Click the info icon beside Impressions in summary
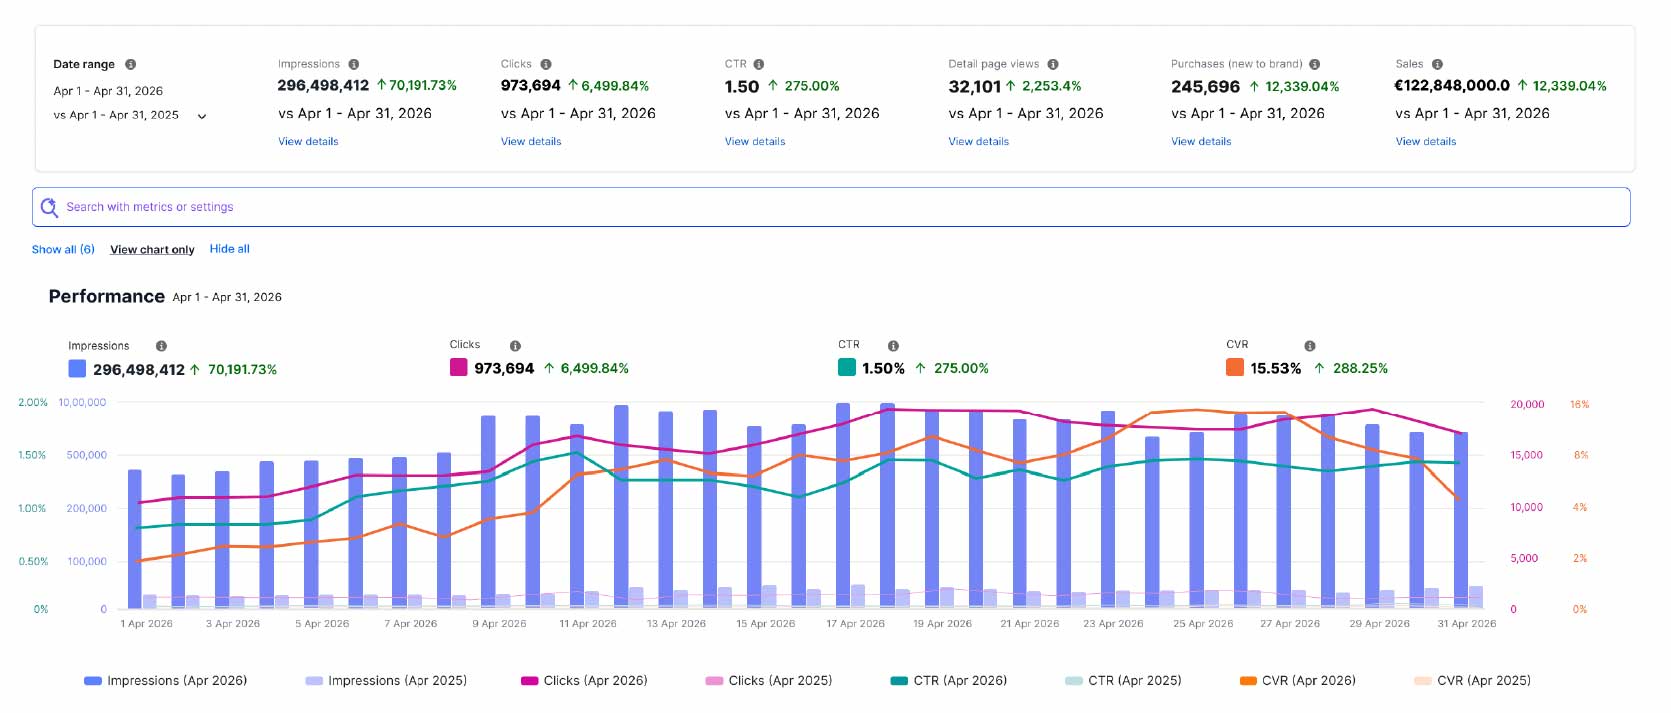This screenshot has height=713, width=1671. coord(354,64)
